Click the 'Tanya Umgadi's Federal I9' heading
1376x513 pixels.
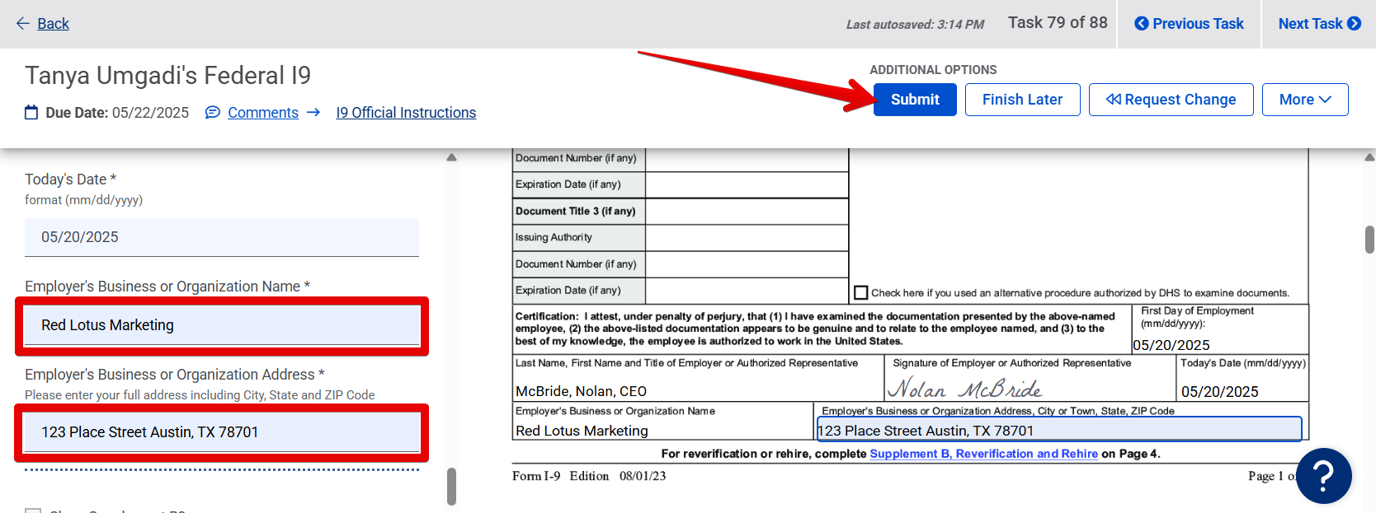(x=168, y=75)
